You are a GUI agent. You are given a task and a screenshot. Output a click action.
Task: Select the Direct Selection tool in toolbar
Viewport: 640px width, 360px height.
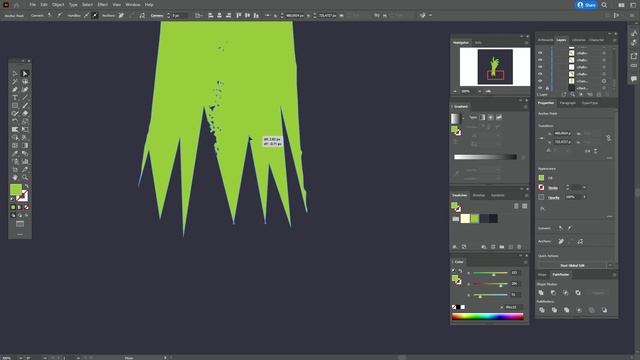pyautogui.click(x=25, y=74)
